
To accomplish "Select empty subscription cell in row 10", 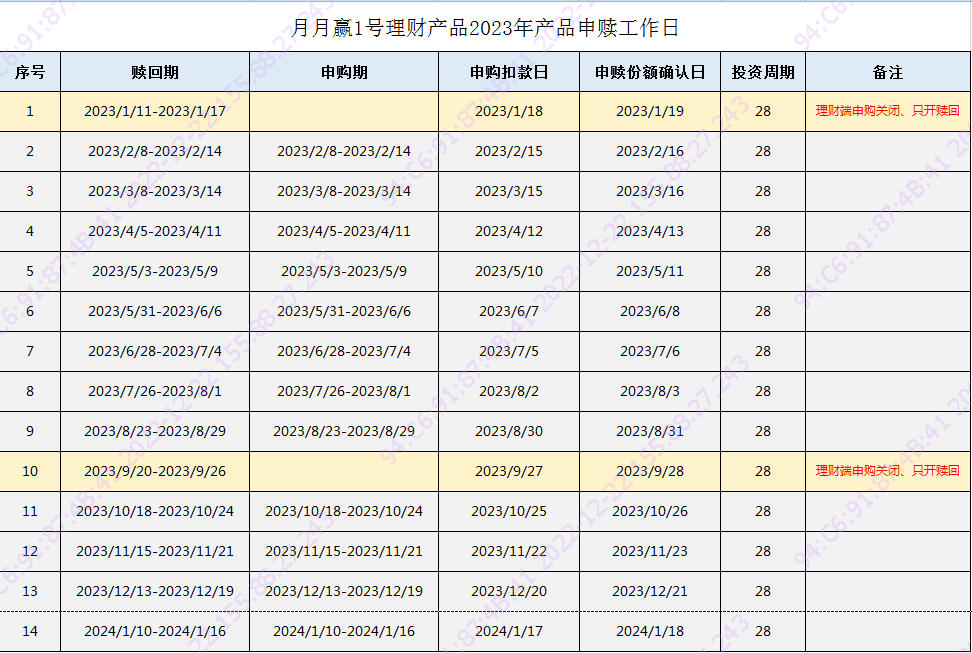I will (344, 471).
